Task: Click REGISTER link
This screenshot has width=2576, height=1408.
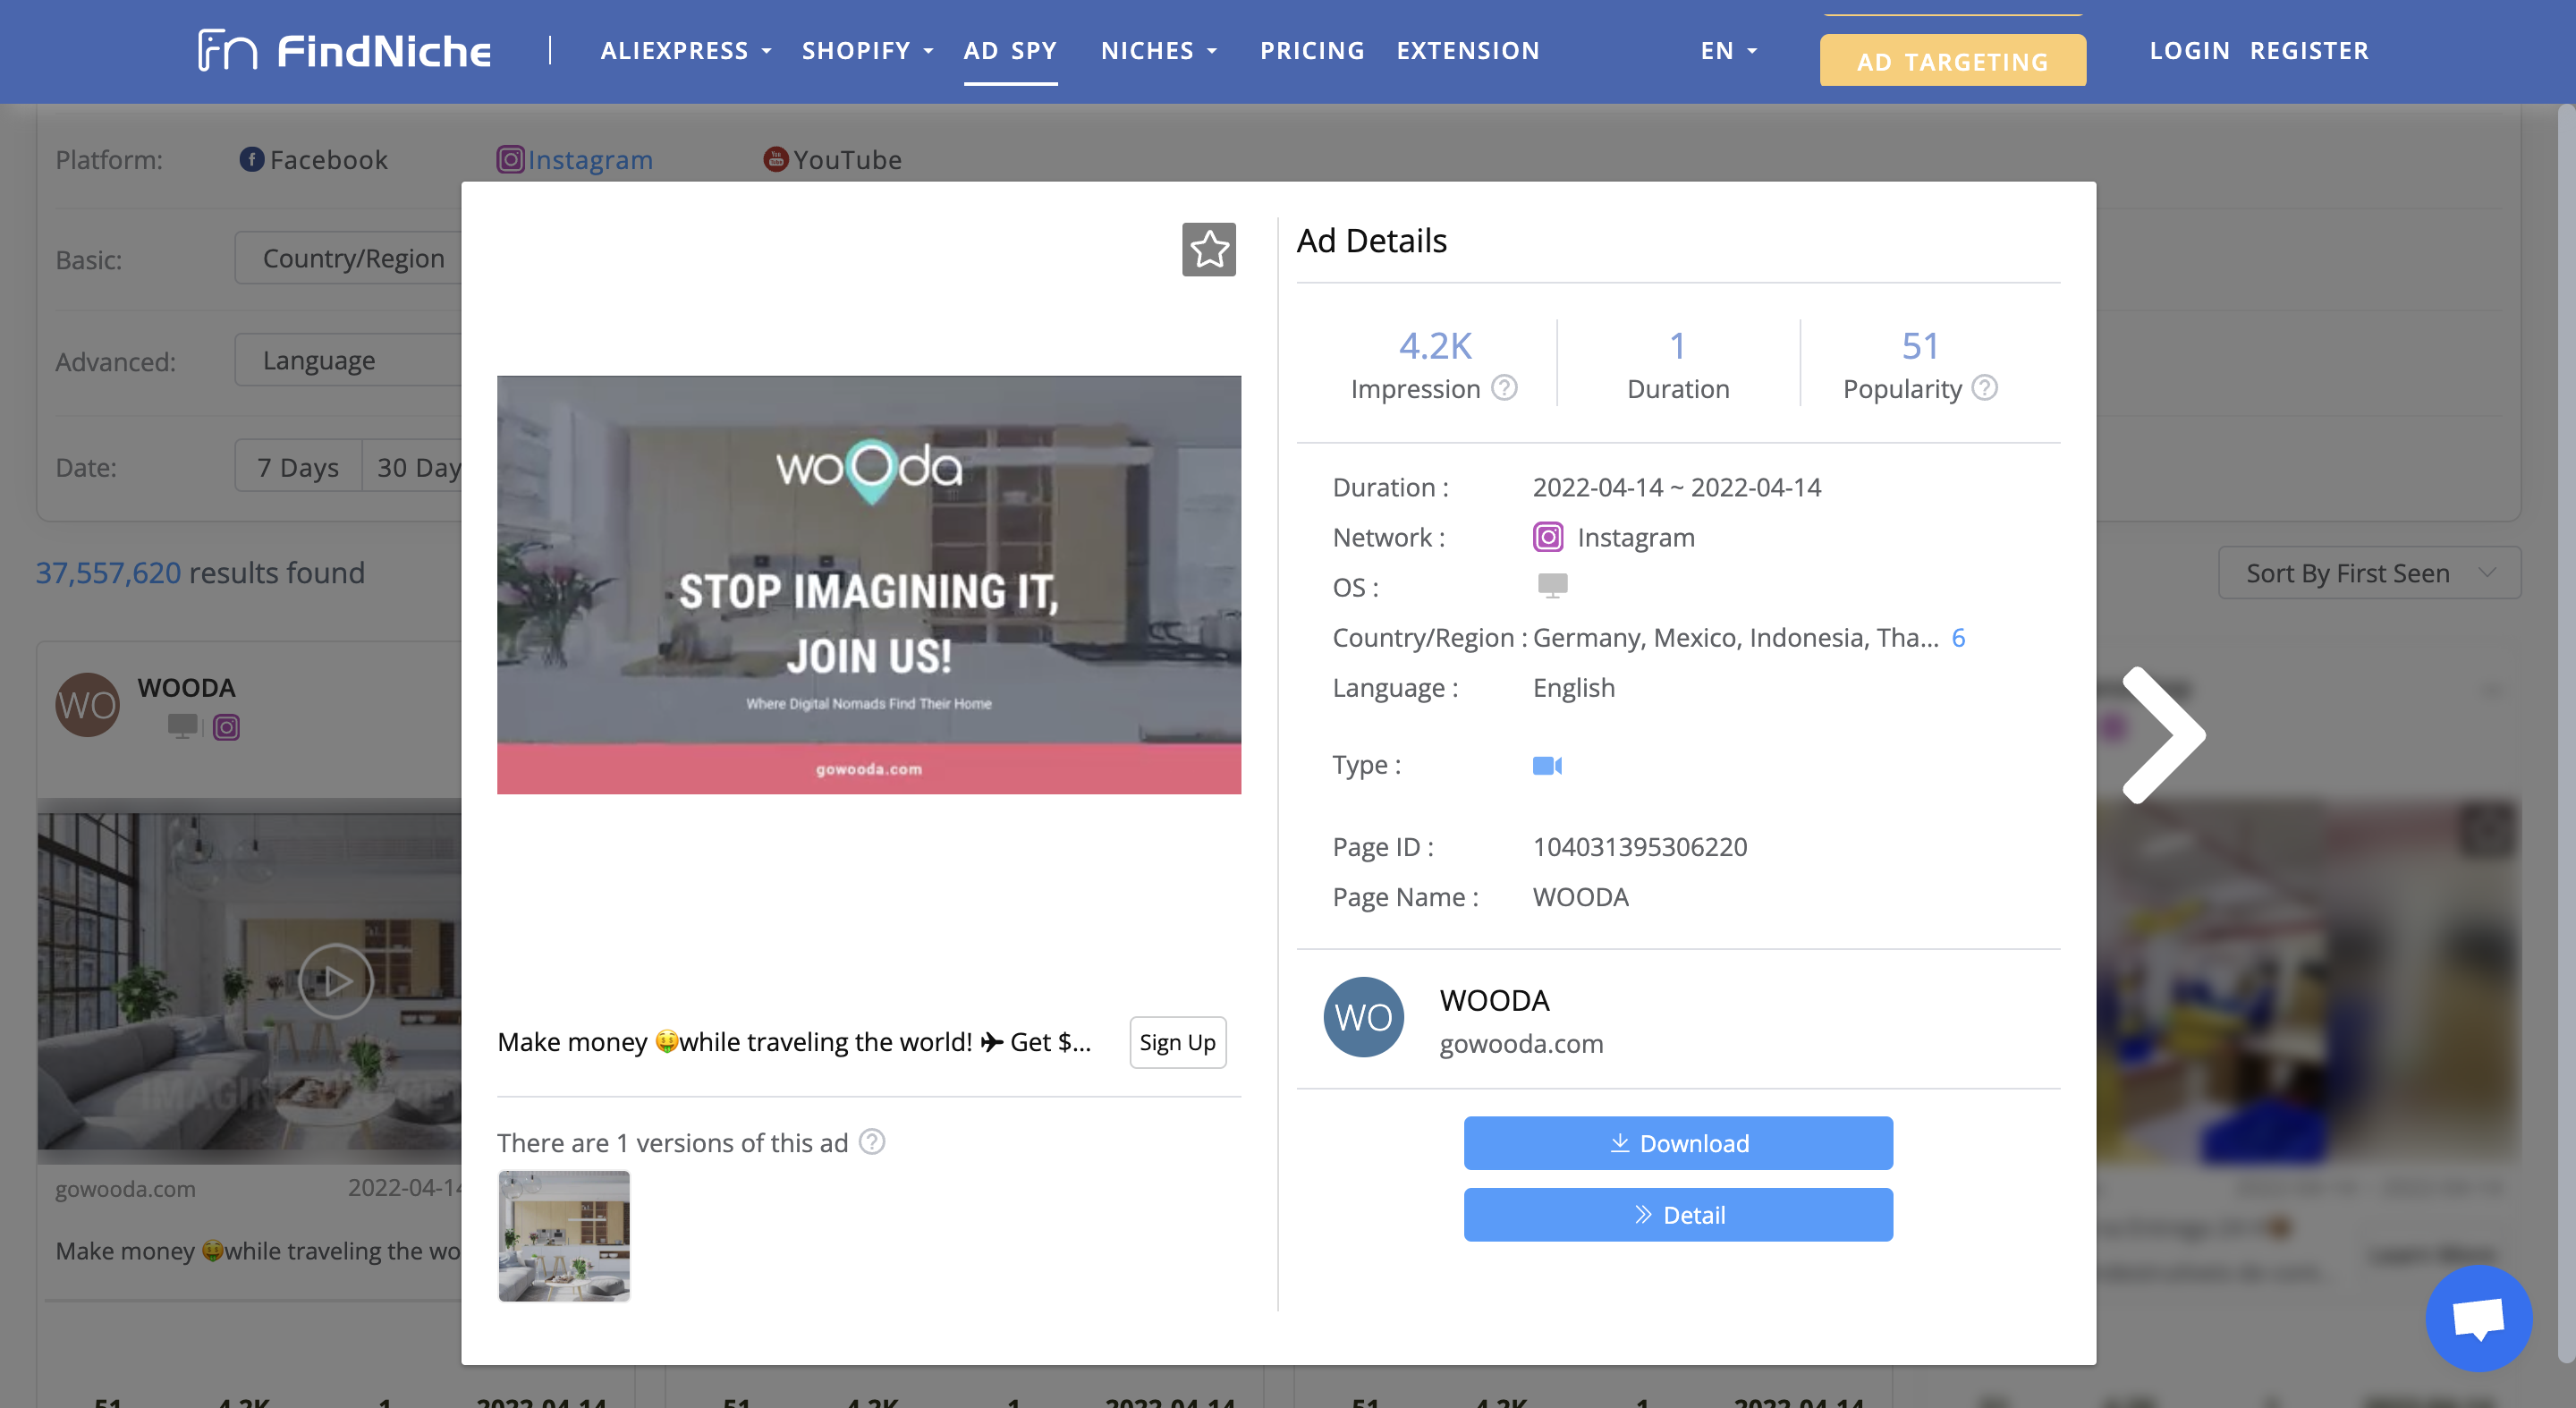Action: tap(2309, 50)
